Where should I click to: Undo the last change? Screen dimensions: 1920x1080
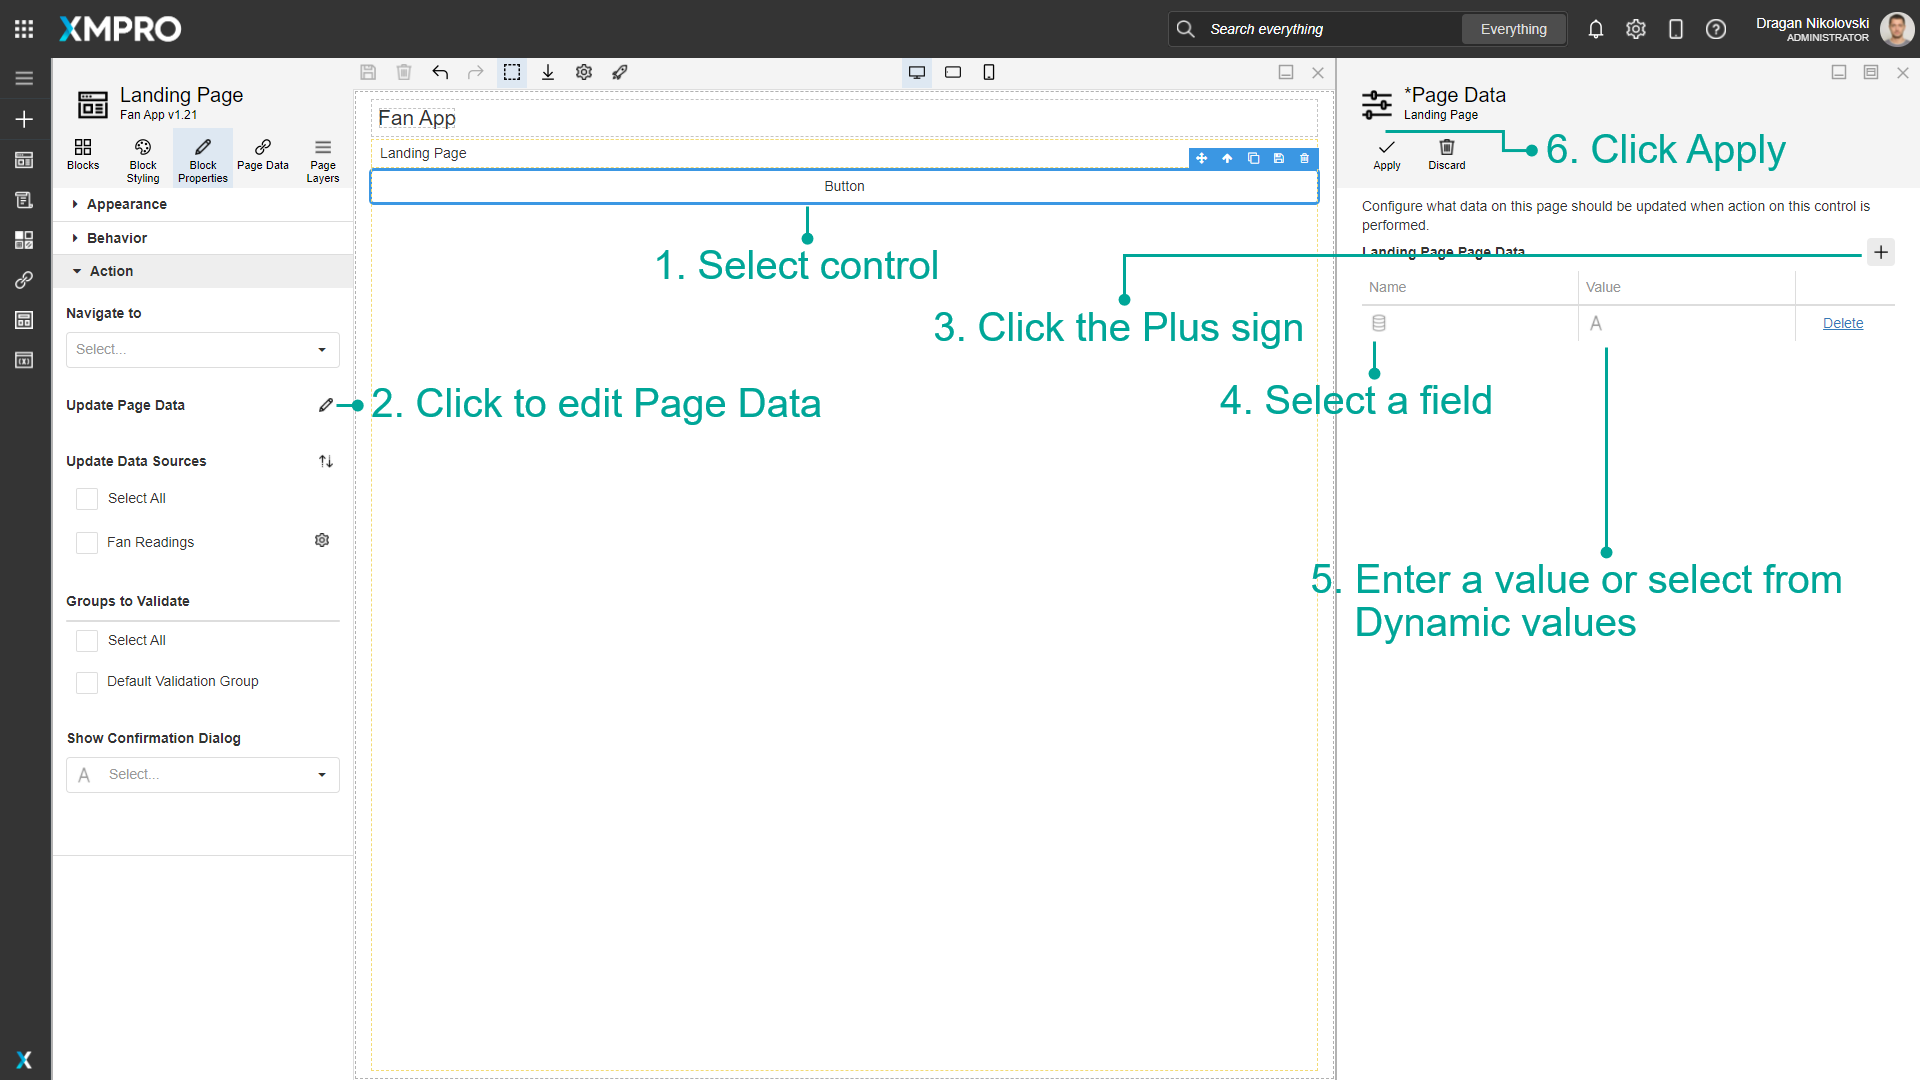440,72
